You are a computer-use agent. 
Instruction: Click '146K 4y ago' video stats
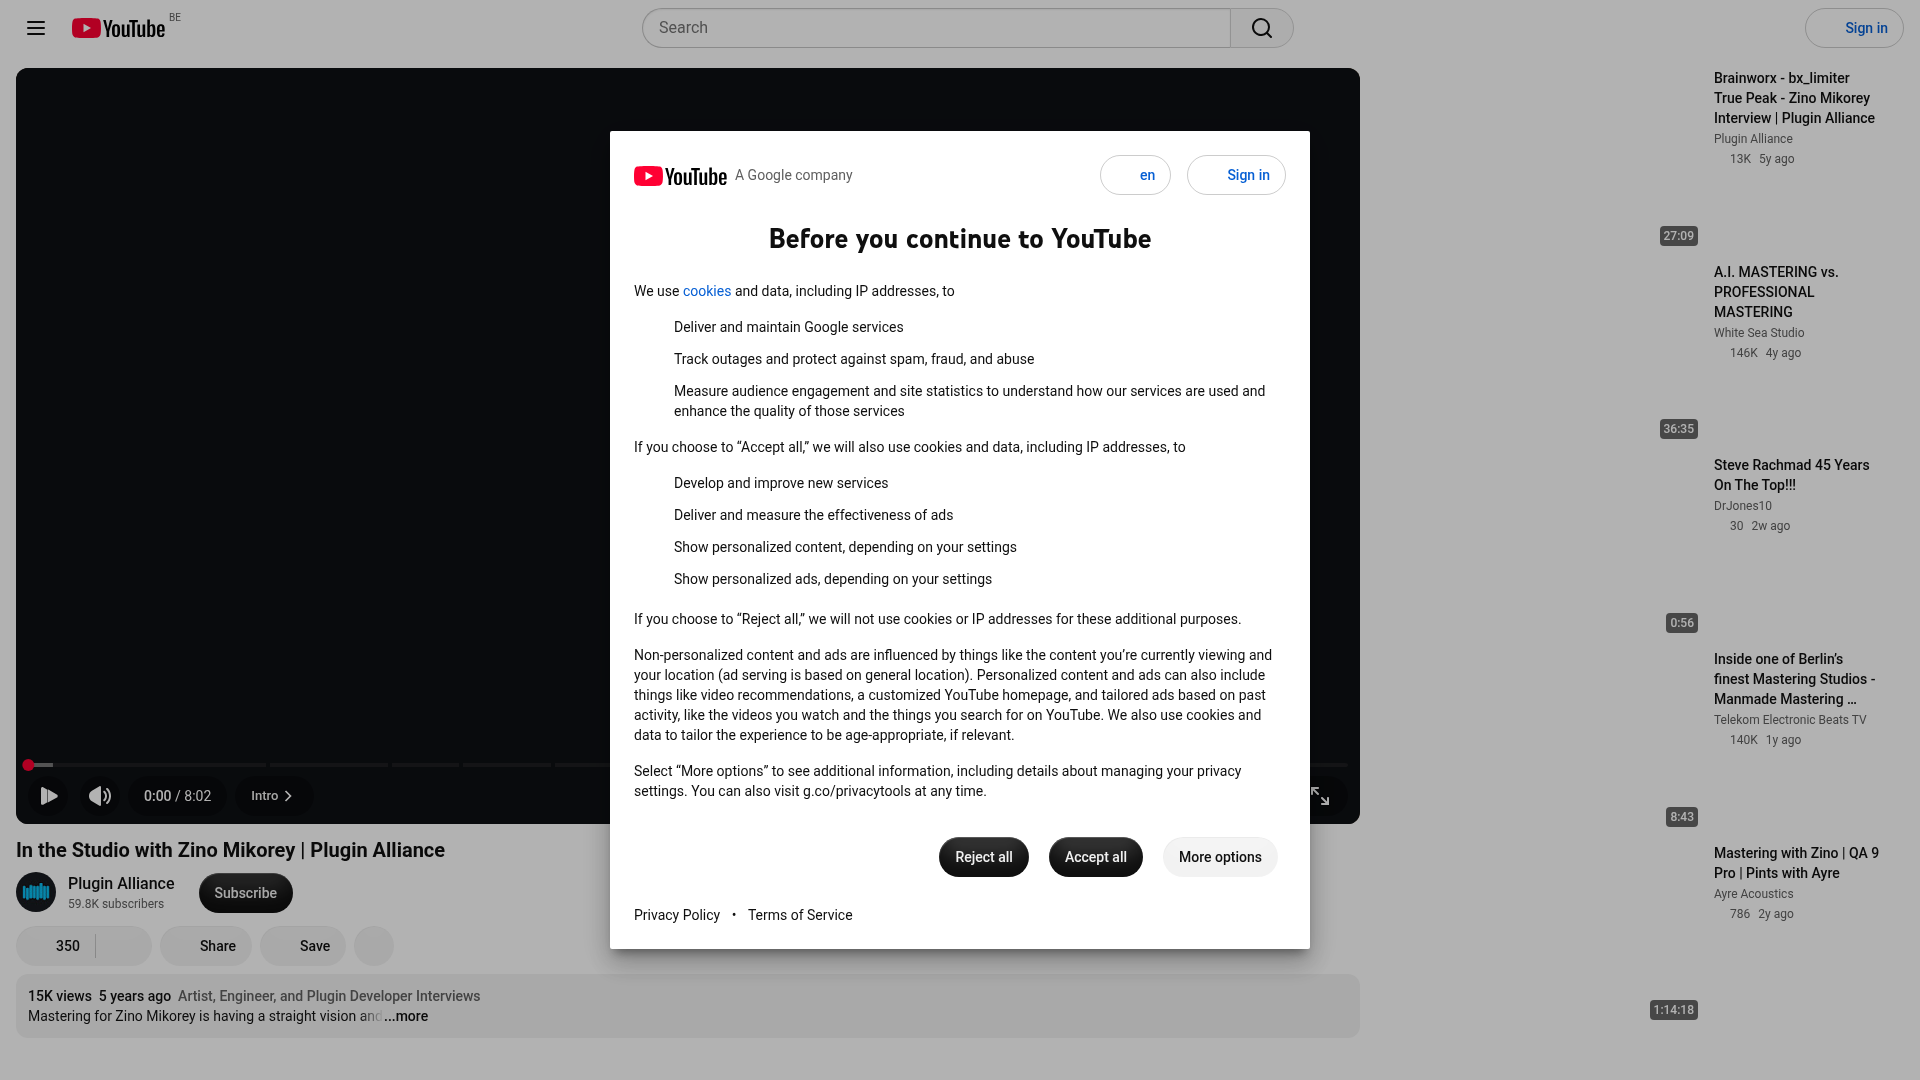click(x=1766, y=353)
